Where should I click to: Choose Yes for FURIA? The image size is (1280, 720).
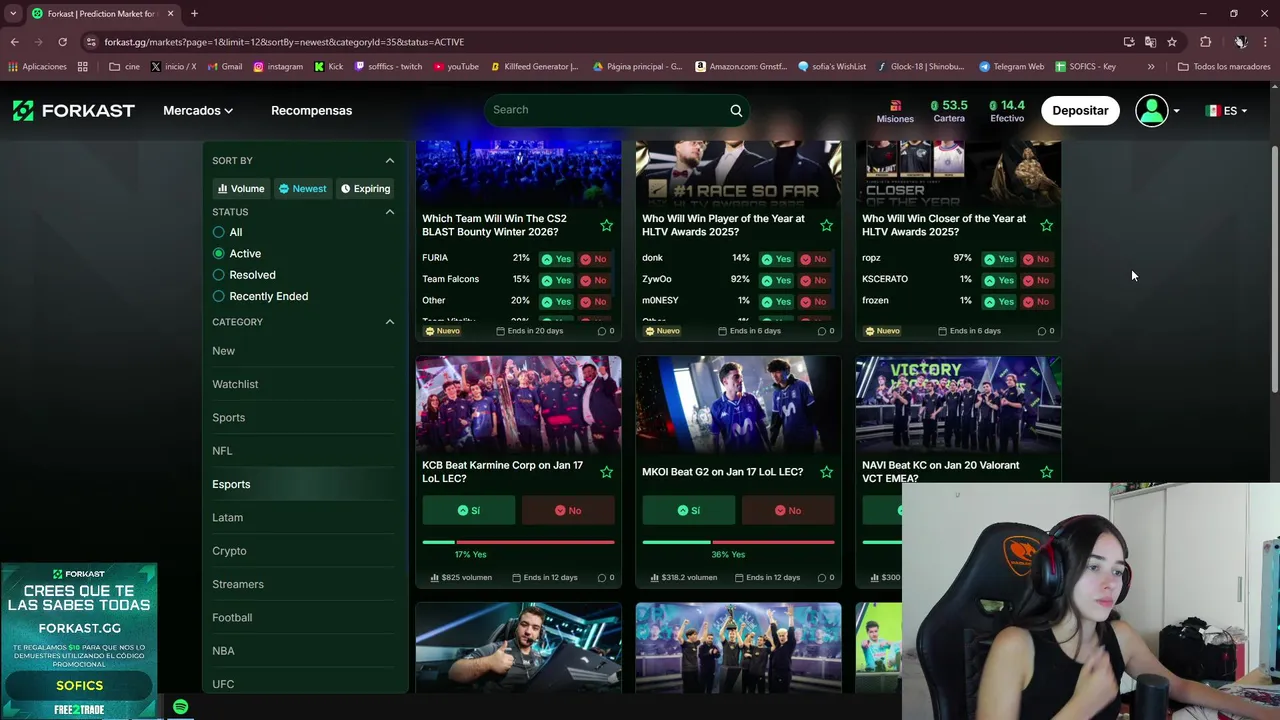(x=556, y=259)
